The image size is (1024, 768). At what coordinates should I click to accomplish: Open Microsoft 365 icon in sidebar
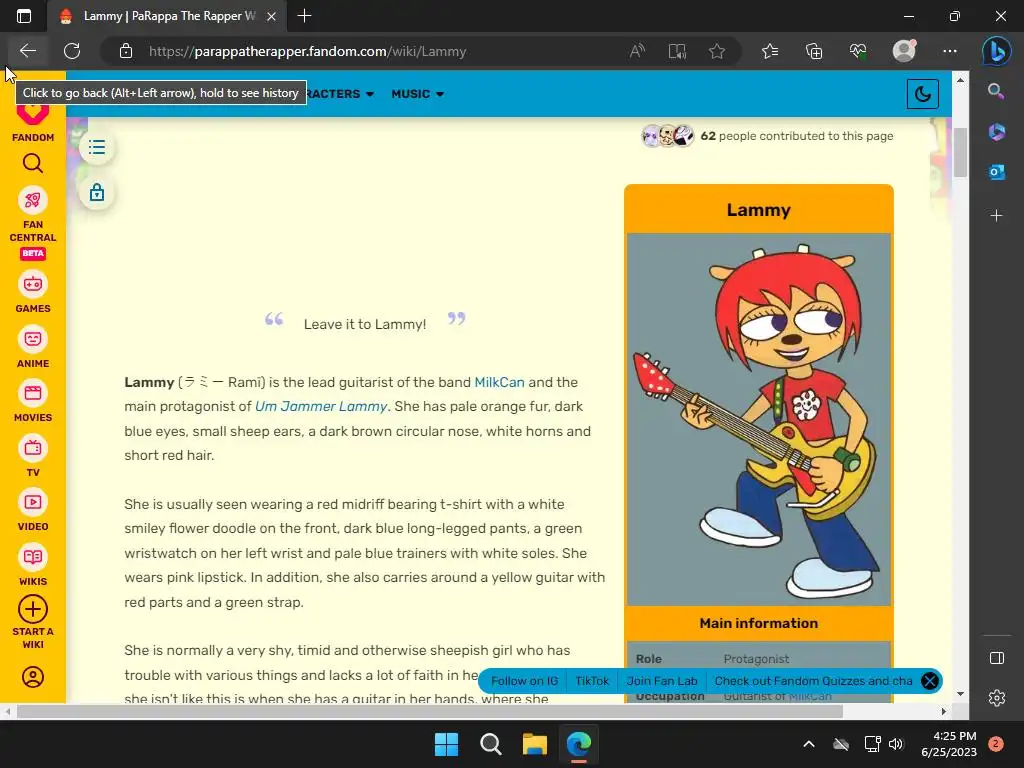coord(996,132)
